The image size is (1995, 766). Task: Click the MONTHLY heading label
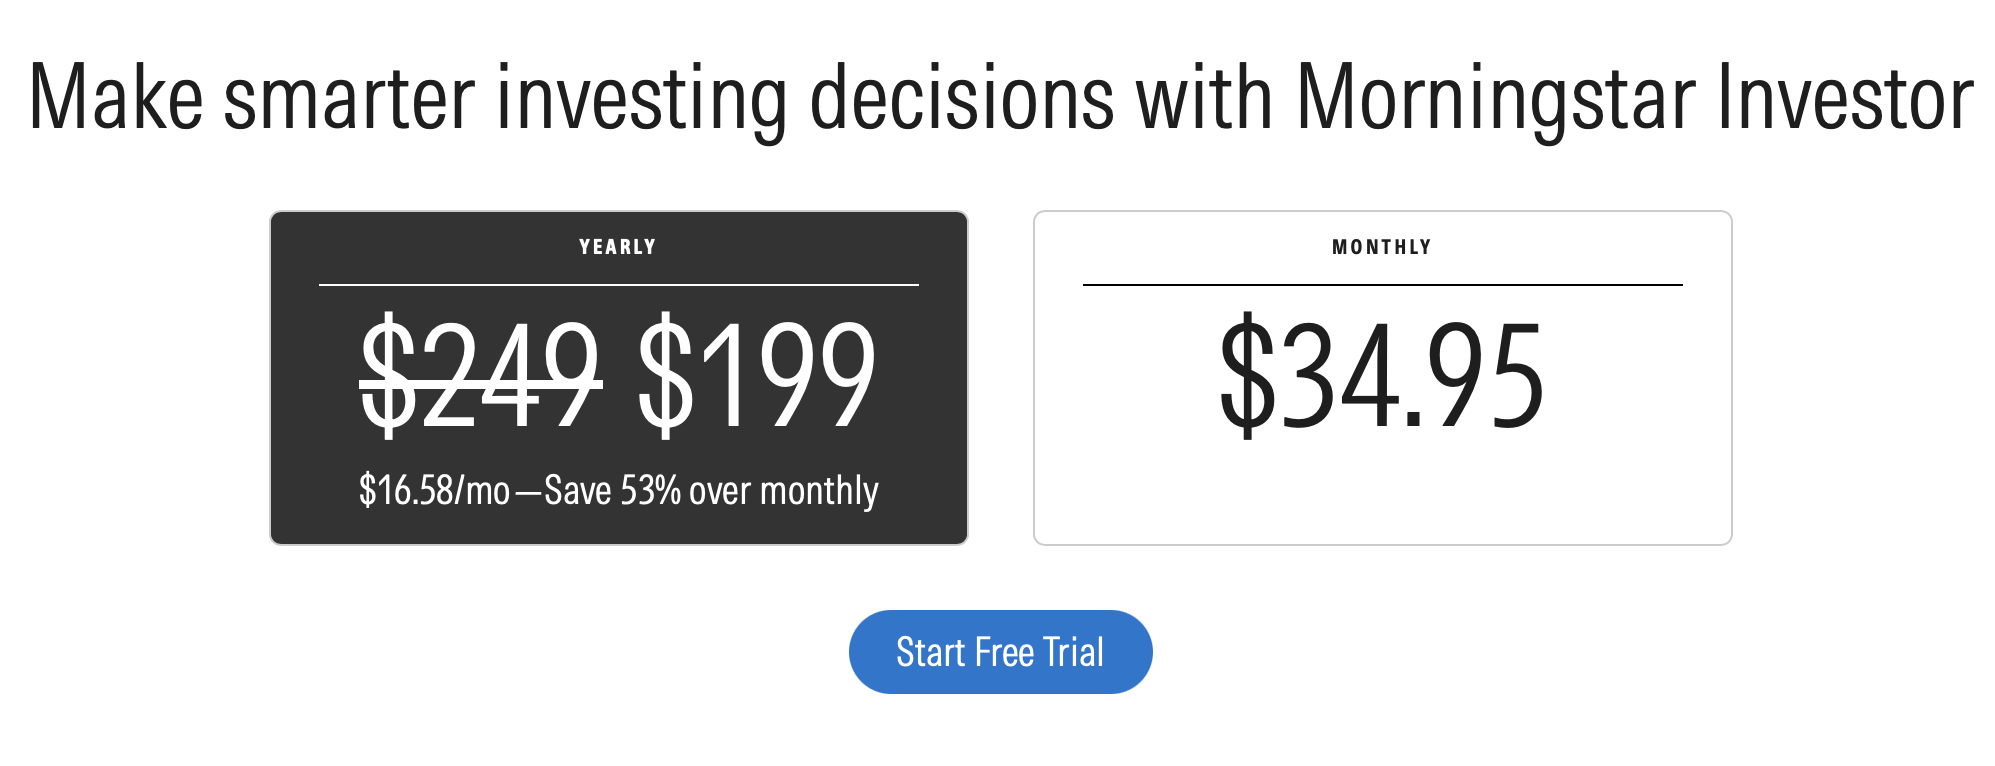pos(1382,247)
